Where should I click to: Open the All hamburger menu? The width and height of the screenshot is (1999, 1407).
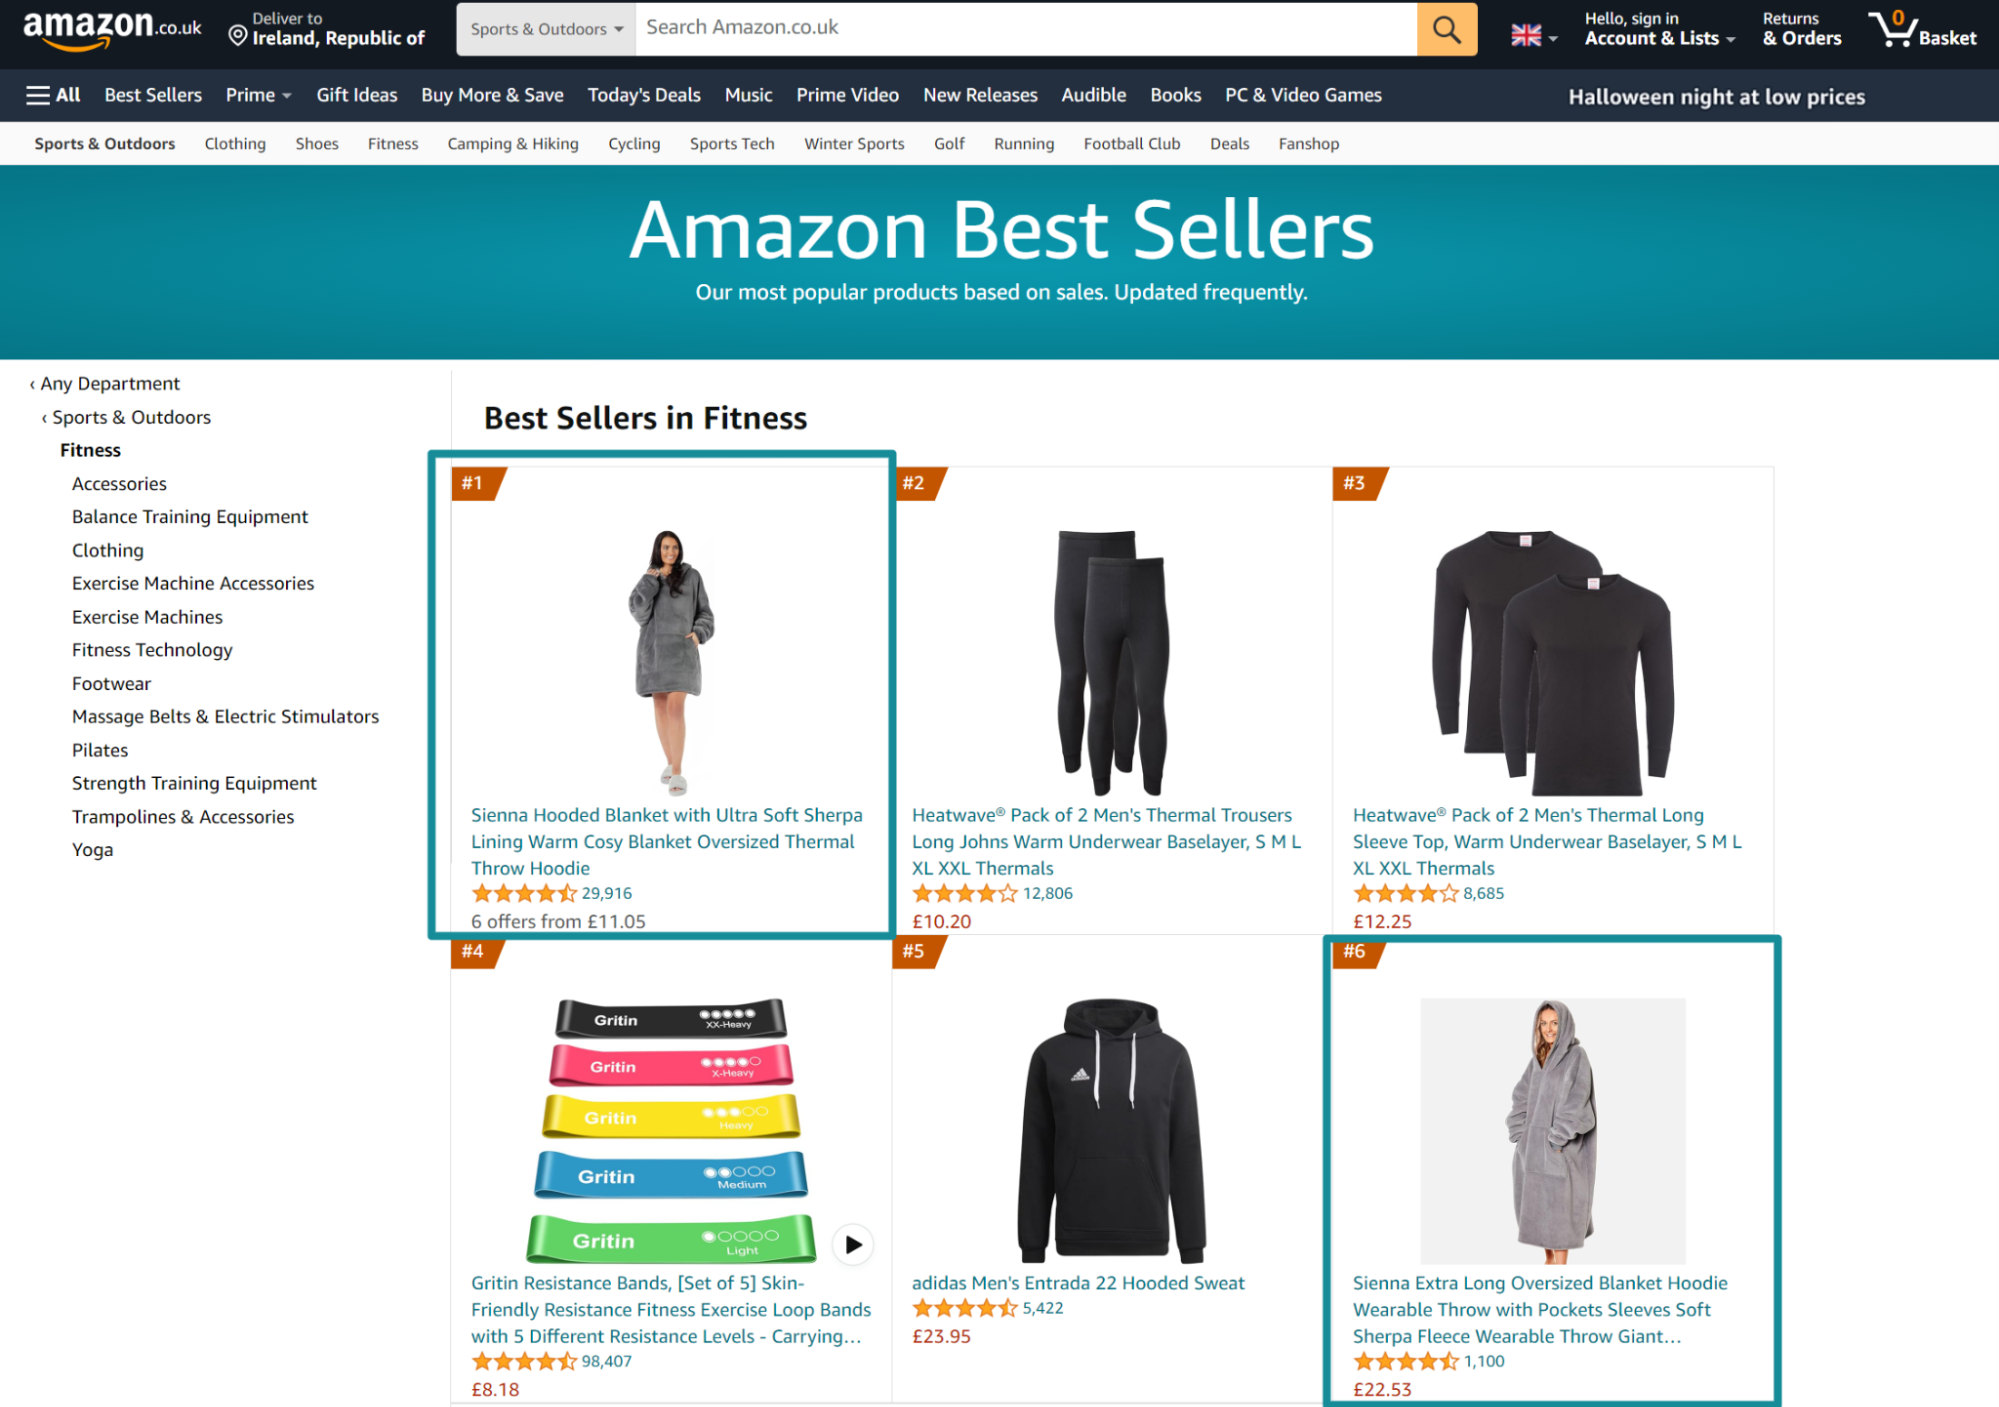pyautogui.click(x=36, y=95)
